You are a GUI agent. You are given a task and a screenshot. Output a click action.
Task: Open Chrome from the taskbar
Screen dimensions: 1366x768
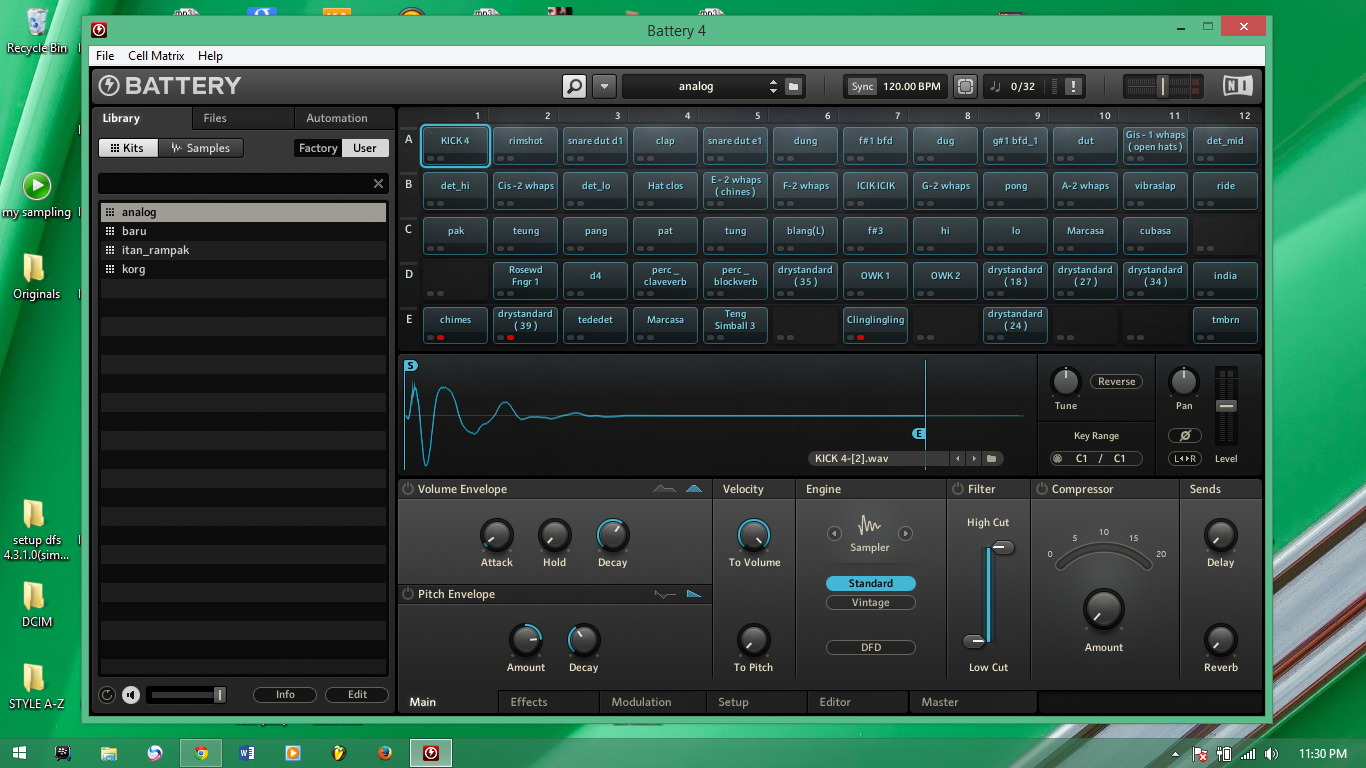coord(201,753)
